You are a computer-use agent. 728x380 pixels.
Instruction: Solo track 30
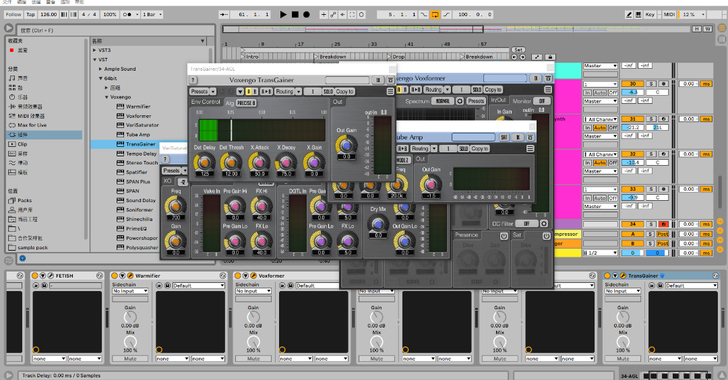tap(652, 84)
